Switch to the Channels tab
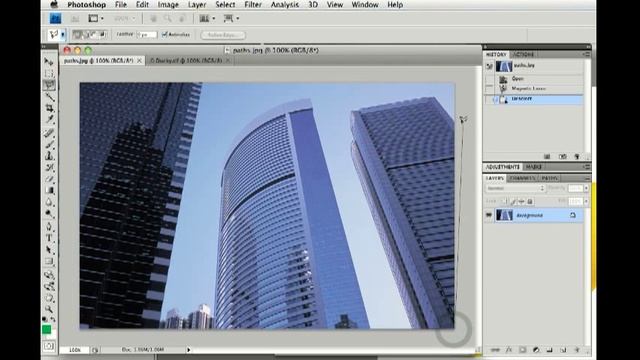640x360 pixels. click(x=522, y=178)
